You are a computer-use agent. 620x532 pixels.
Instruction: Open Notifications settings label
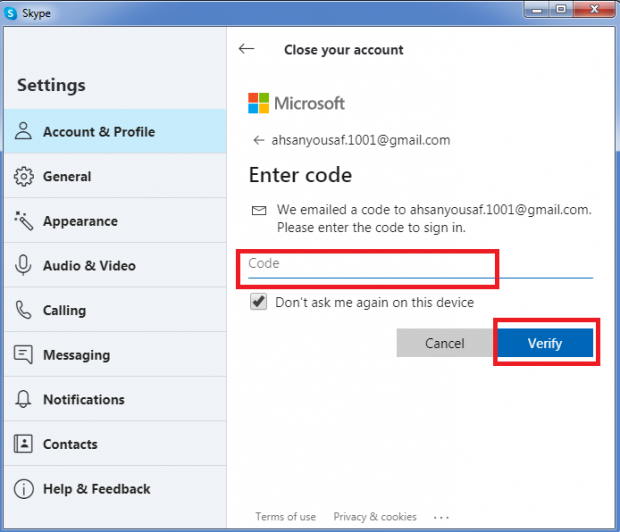coord(84,399)
